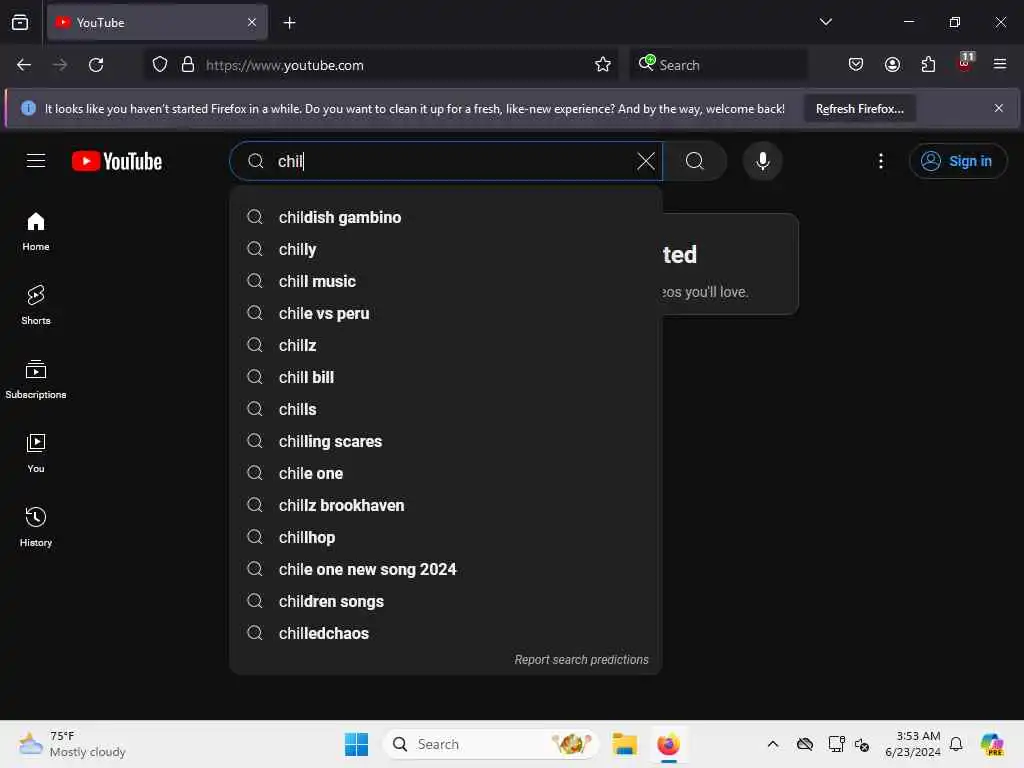Open Subscriptions in the sidebar
1024x768 pixels.
click(36, 379)
